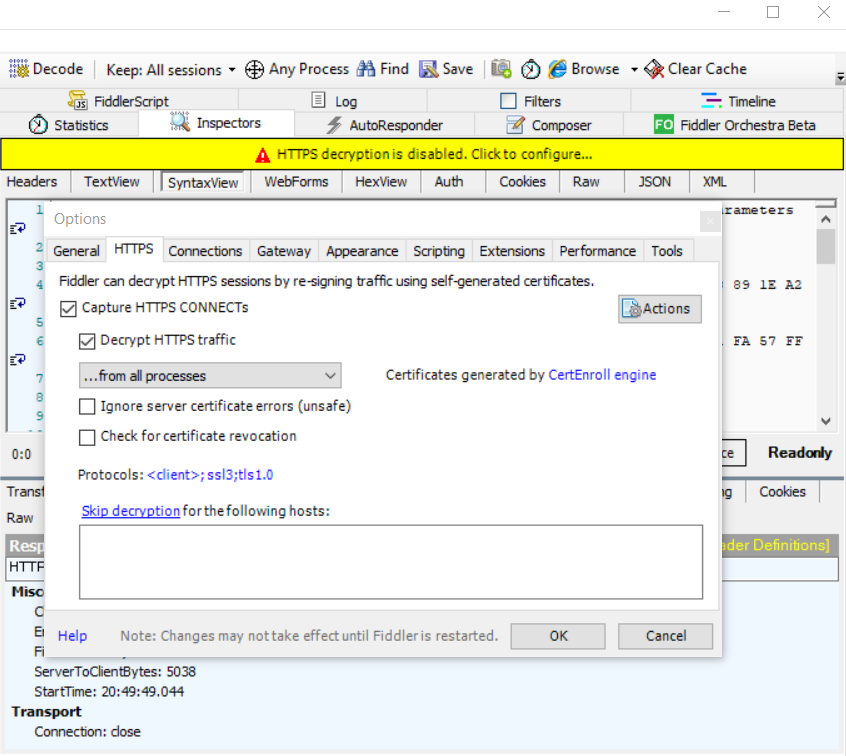This screenshot has height=756, width=846.
Task: Click the Inspectors magnifier icon
Action: pyautogui.click(x=180, y=122)
